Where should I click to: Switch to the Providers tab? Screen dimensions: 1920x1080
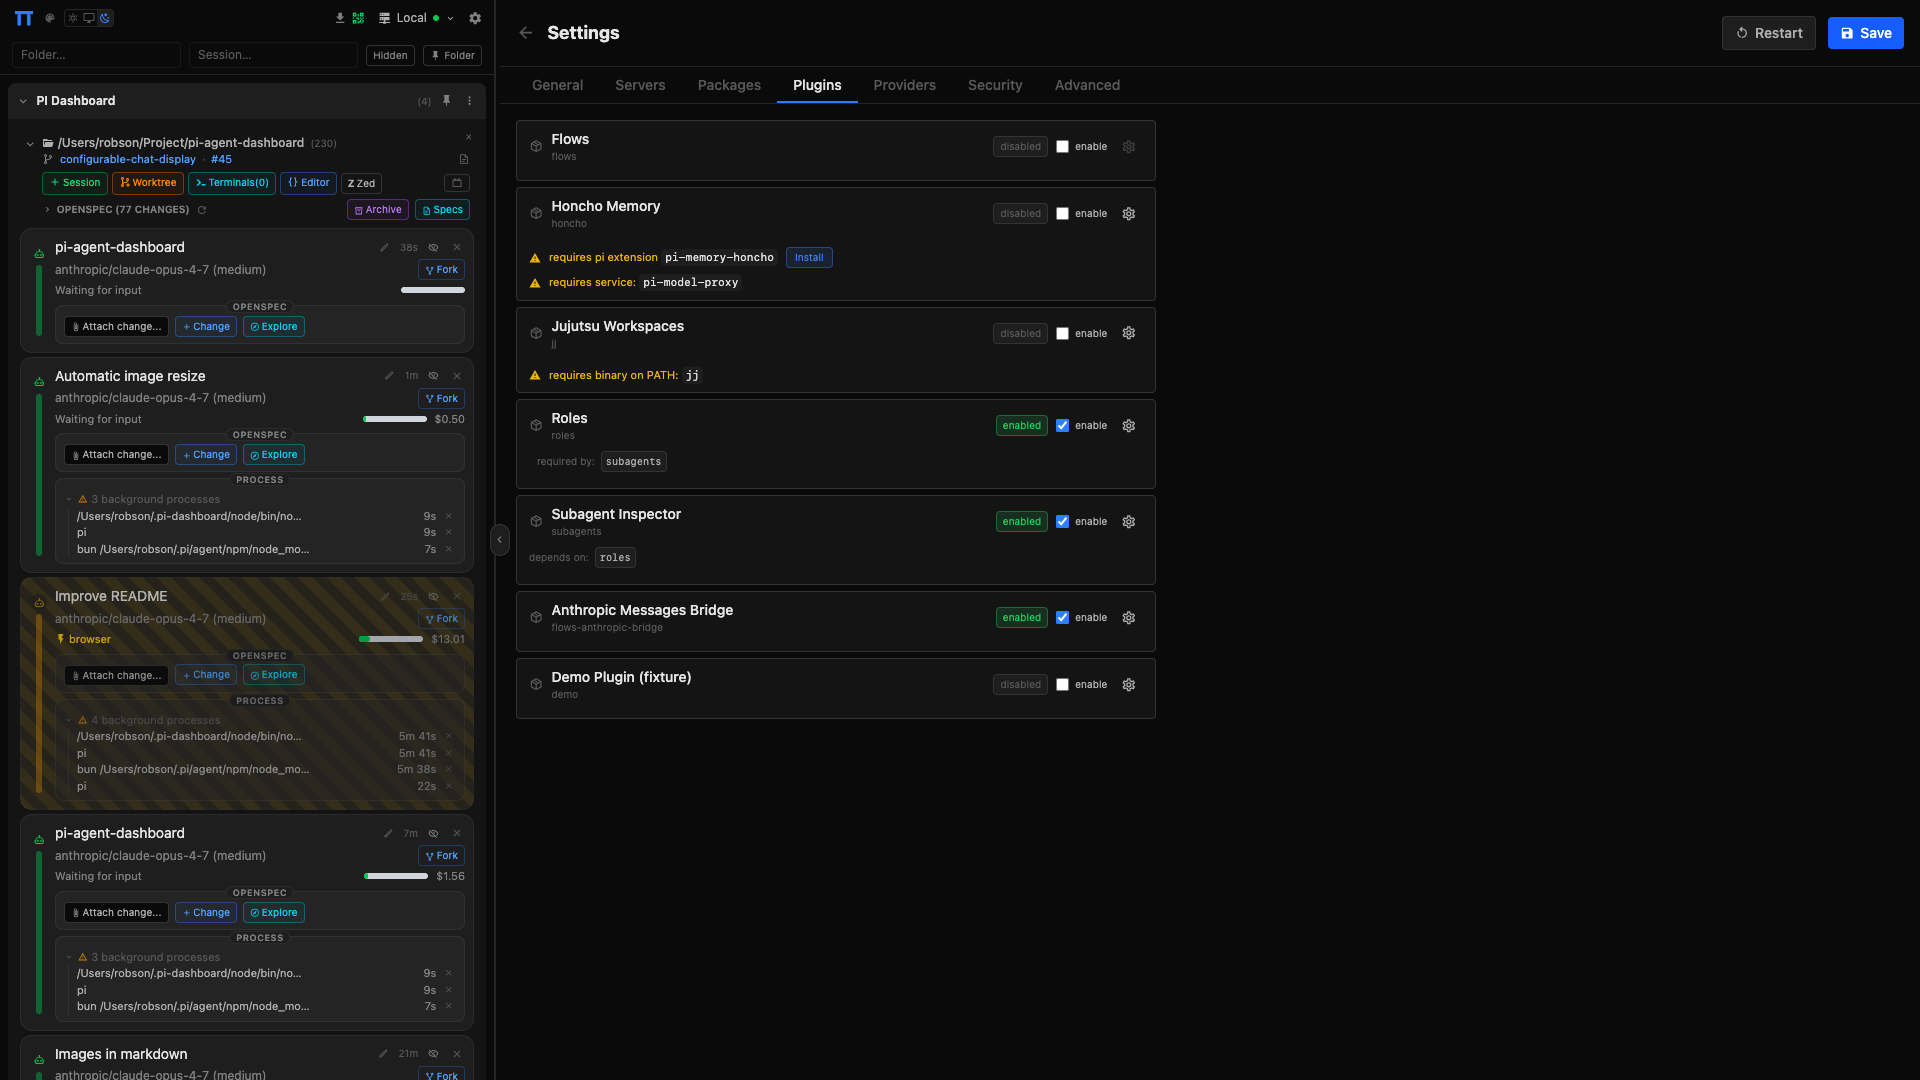(904, 86)
